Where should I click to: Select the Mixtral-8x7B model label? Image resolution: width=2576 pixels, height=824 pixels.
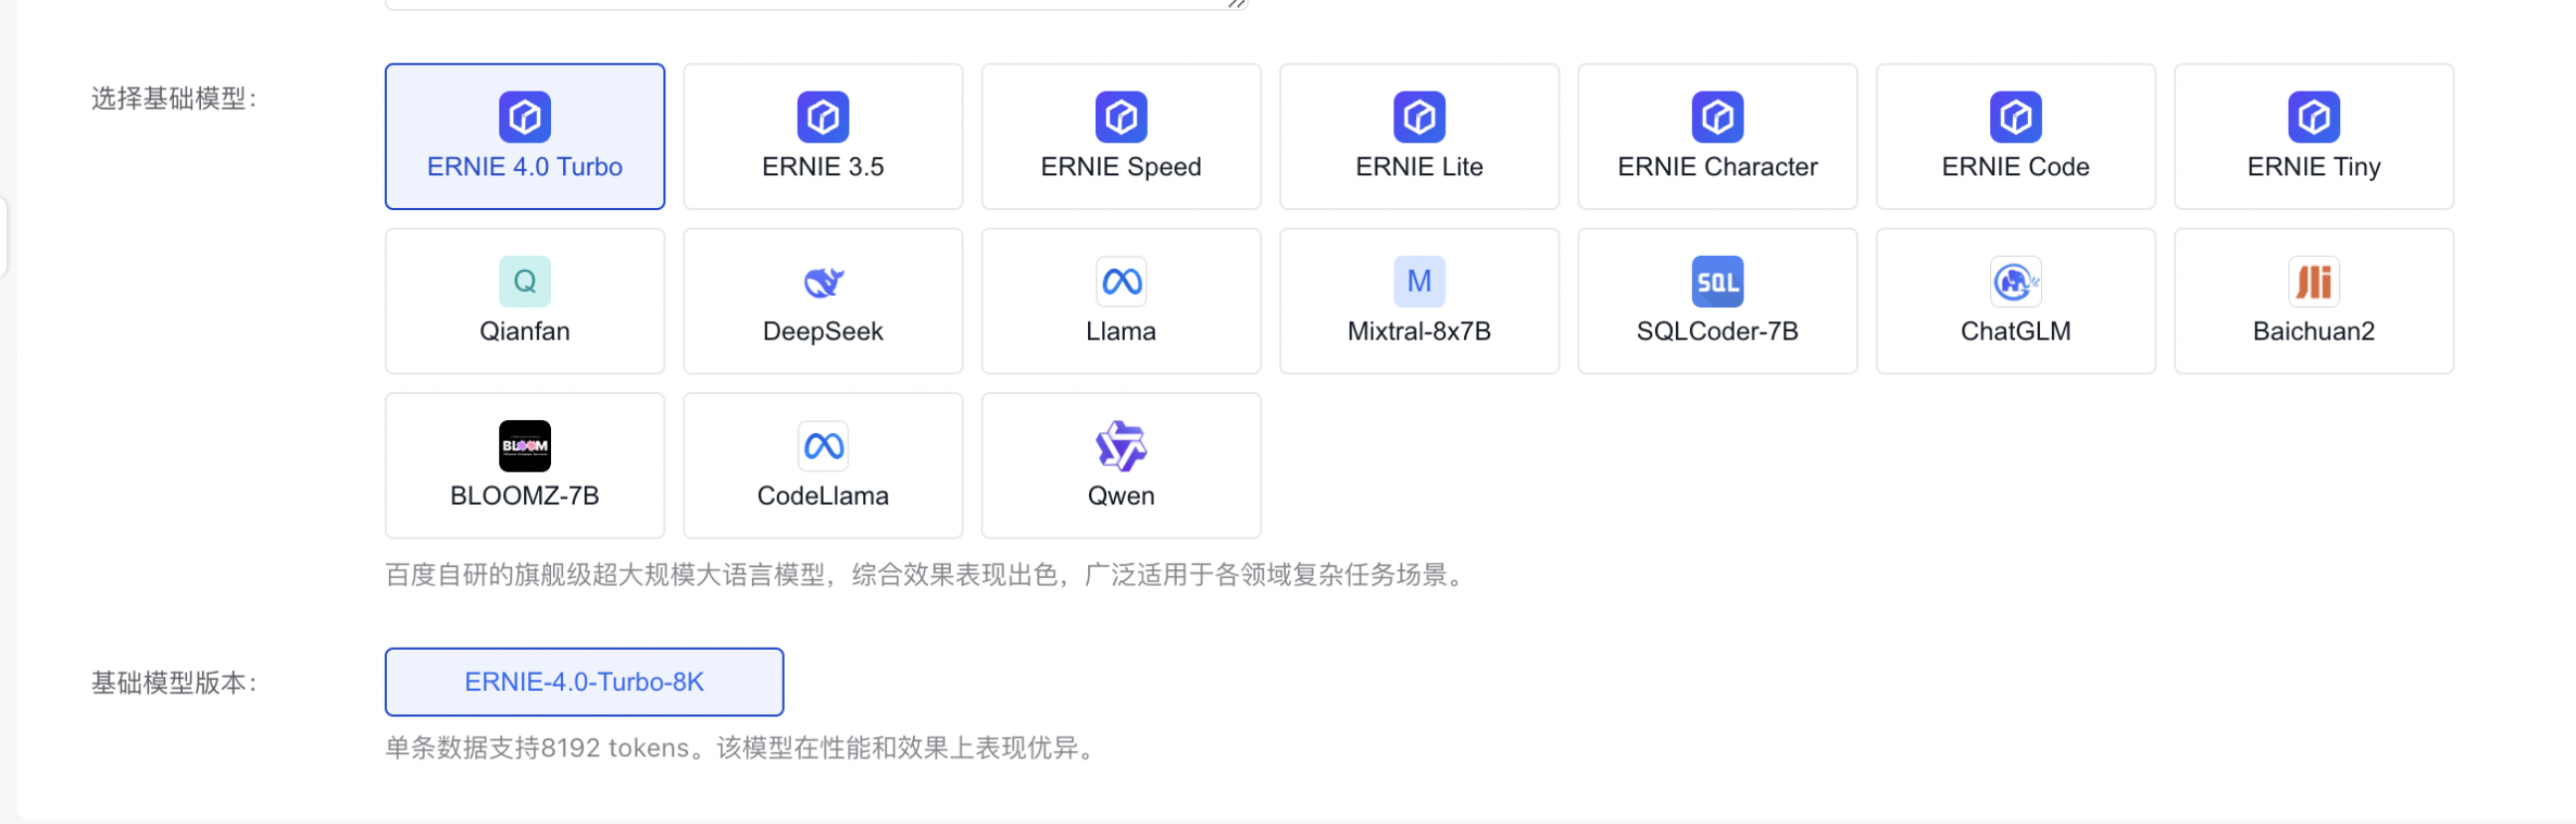pyautogui.click(x=1419, y=331)
